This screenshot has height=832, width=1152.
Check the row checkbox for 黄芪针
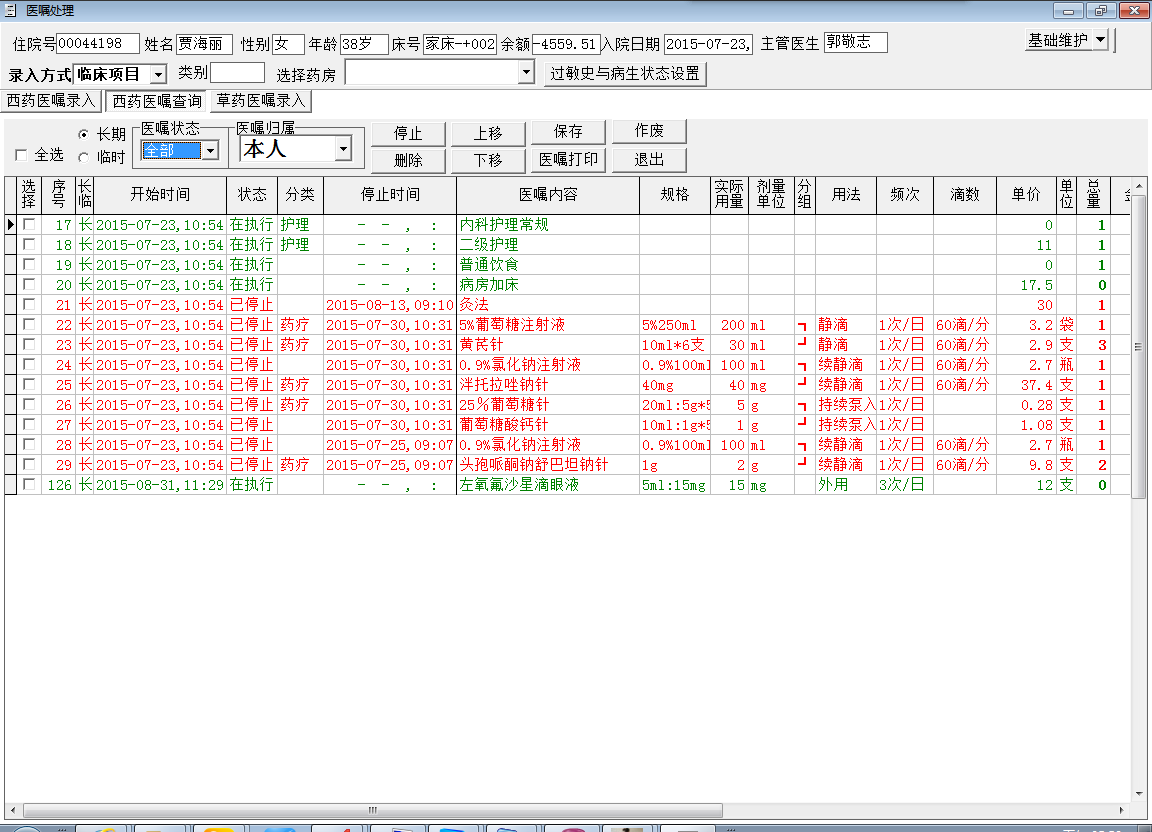tap(29, 344)
